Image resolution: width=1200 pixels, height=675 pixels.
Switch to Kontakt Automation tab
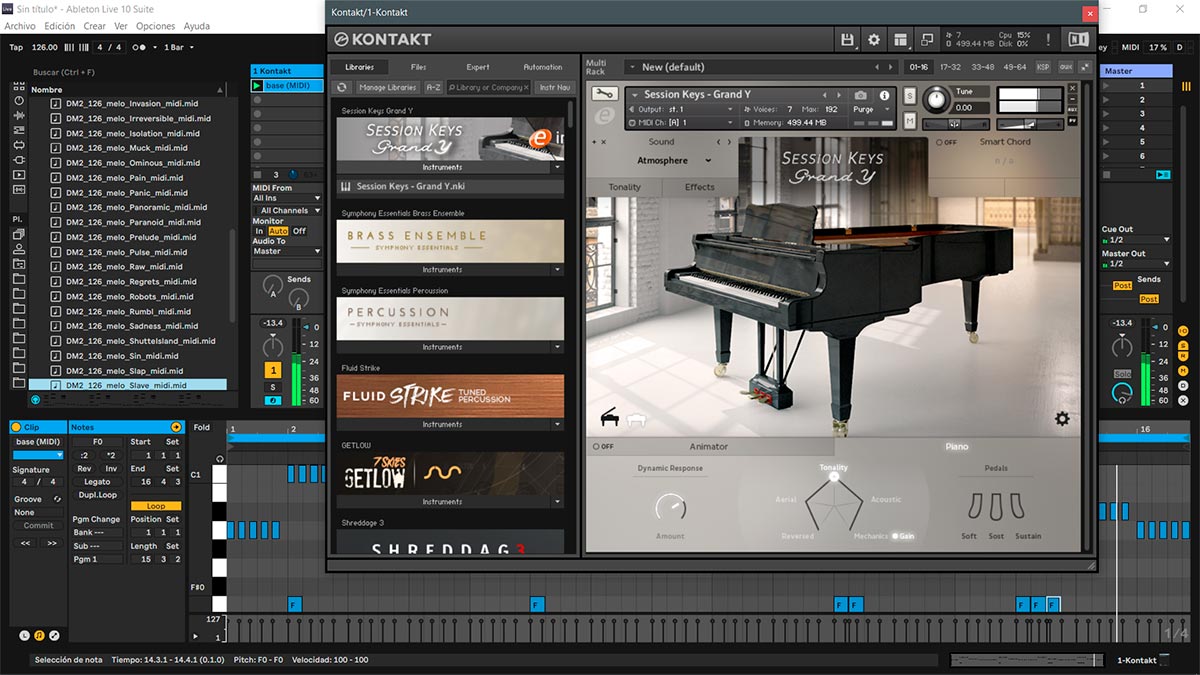tap(543, 67)
